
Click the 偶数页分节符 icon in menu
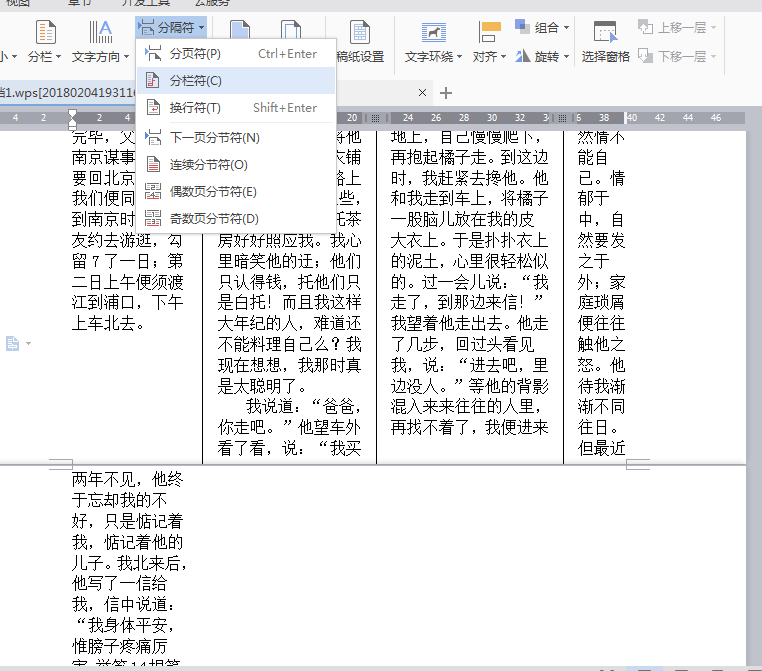coord(153,191)
